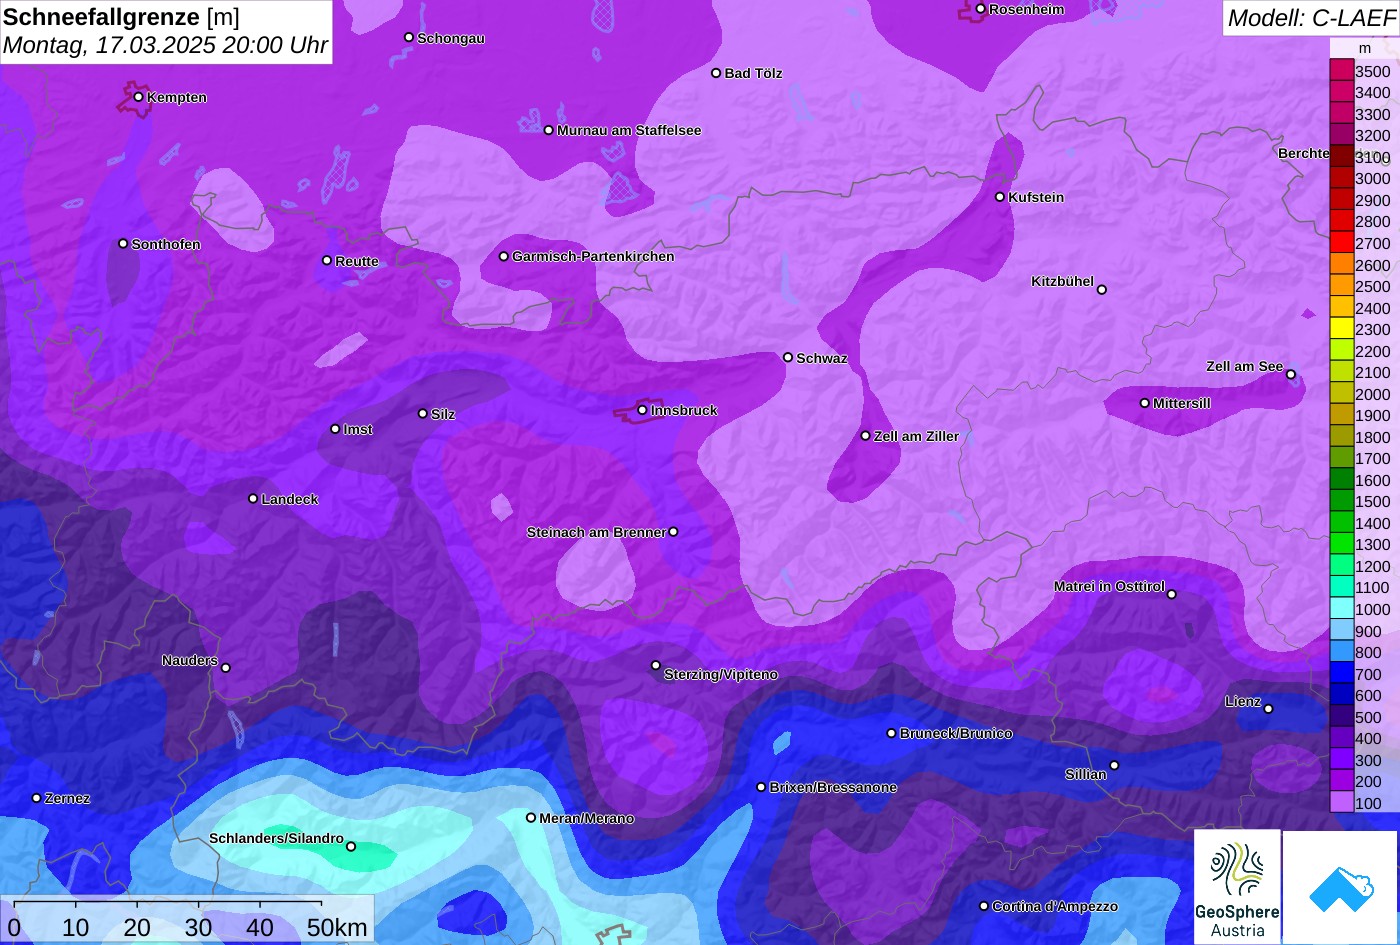Click the 0 on the scale bar
The image size is (1400, 945).
14,927
